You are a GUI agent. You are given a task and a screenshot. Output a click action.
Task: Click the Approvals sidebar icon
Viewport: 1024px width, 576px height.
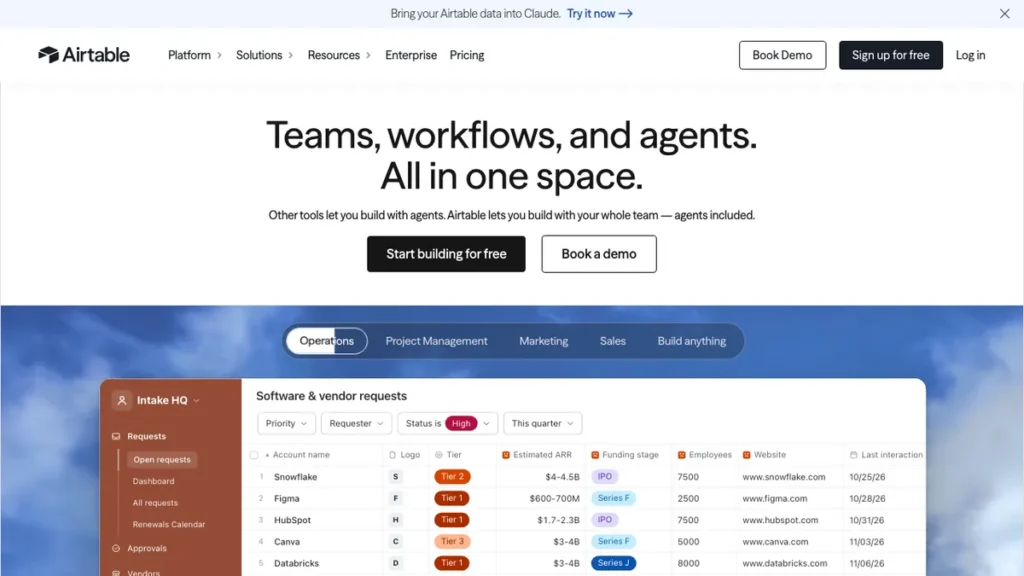pyautogui.click(x=116, y=549)
